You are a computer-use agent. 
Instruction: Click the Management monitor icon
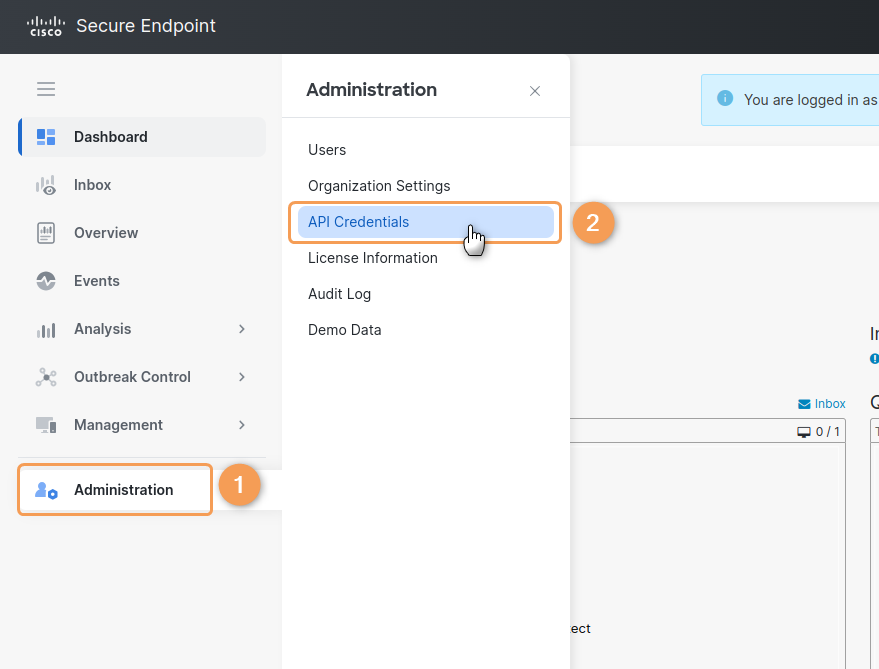[x=46, y=425]
